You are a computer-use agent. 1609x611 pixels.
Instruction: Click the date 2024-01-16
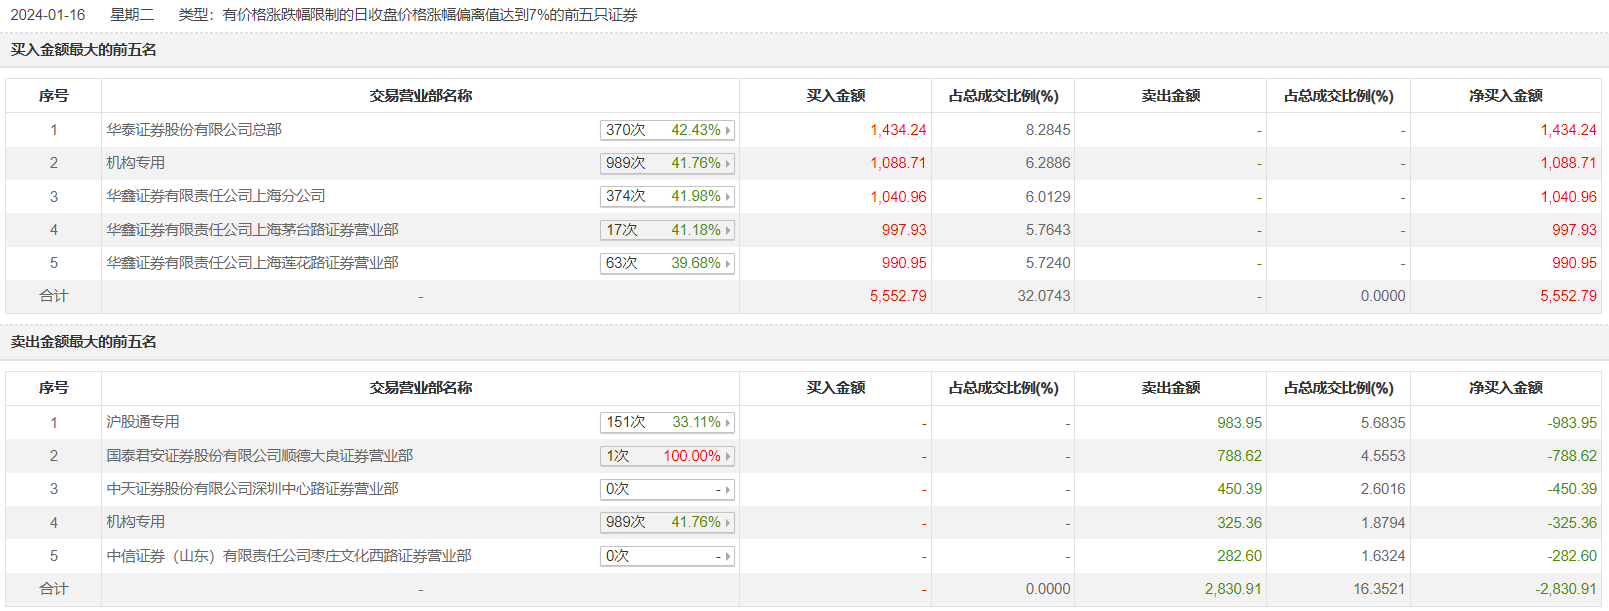(x=48, y=15)
